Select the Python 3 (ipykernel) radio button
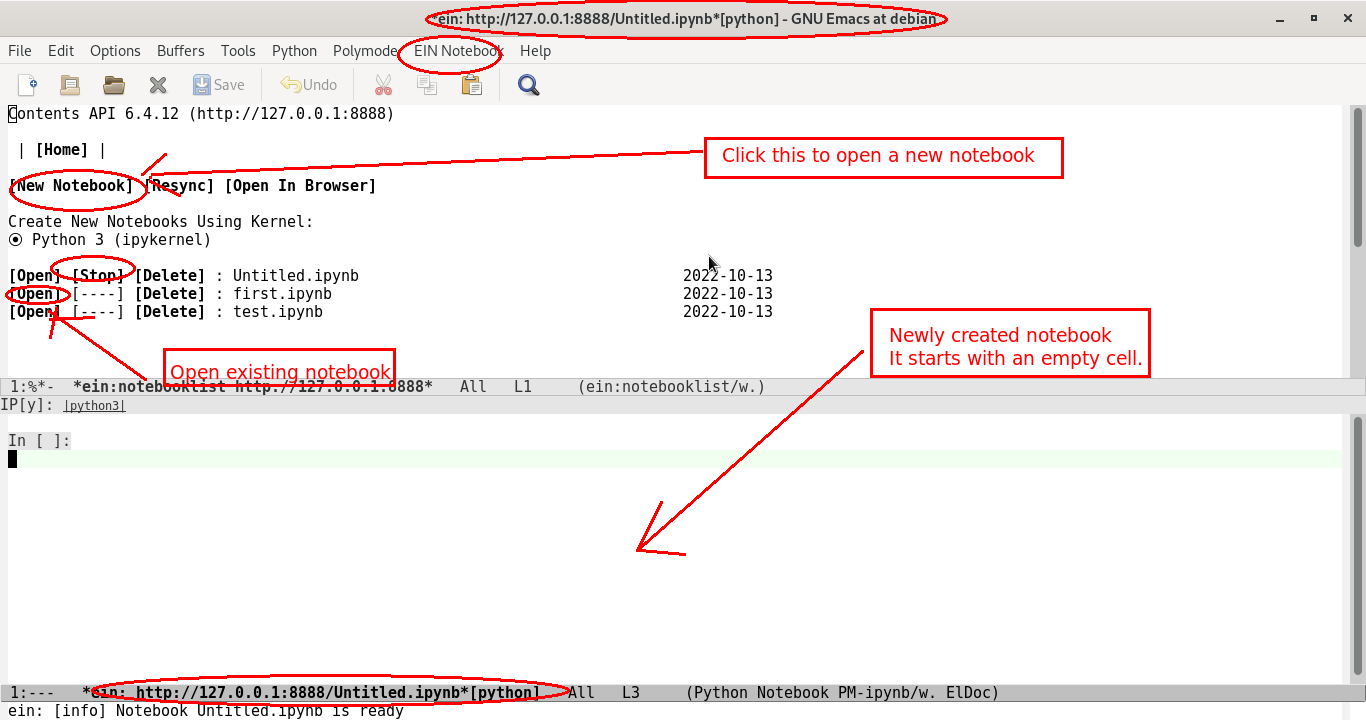 click(15, 240)
